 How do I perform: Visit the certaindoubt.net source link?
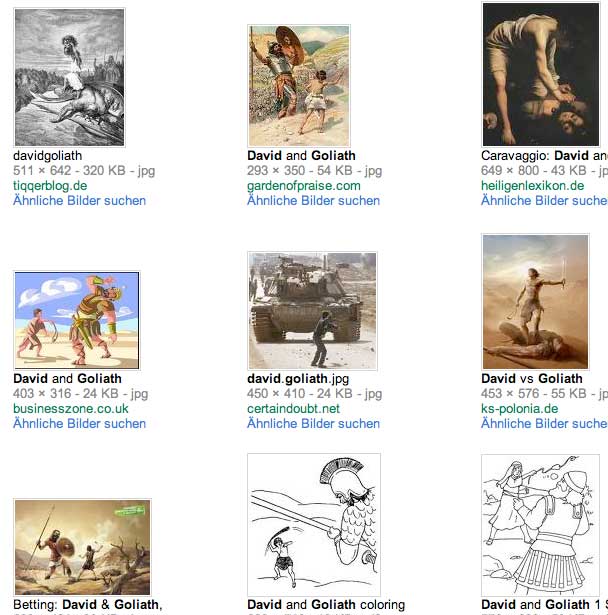tap(293, 408)
